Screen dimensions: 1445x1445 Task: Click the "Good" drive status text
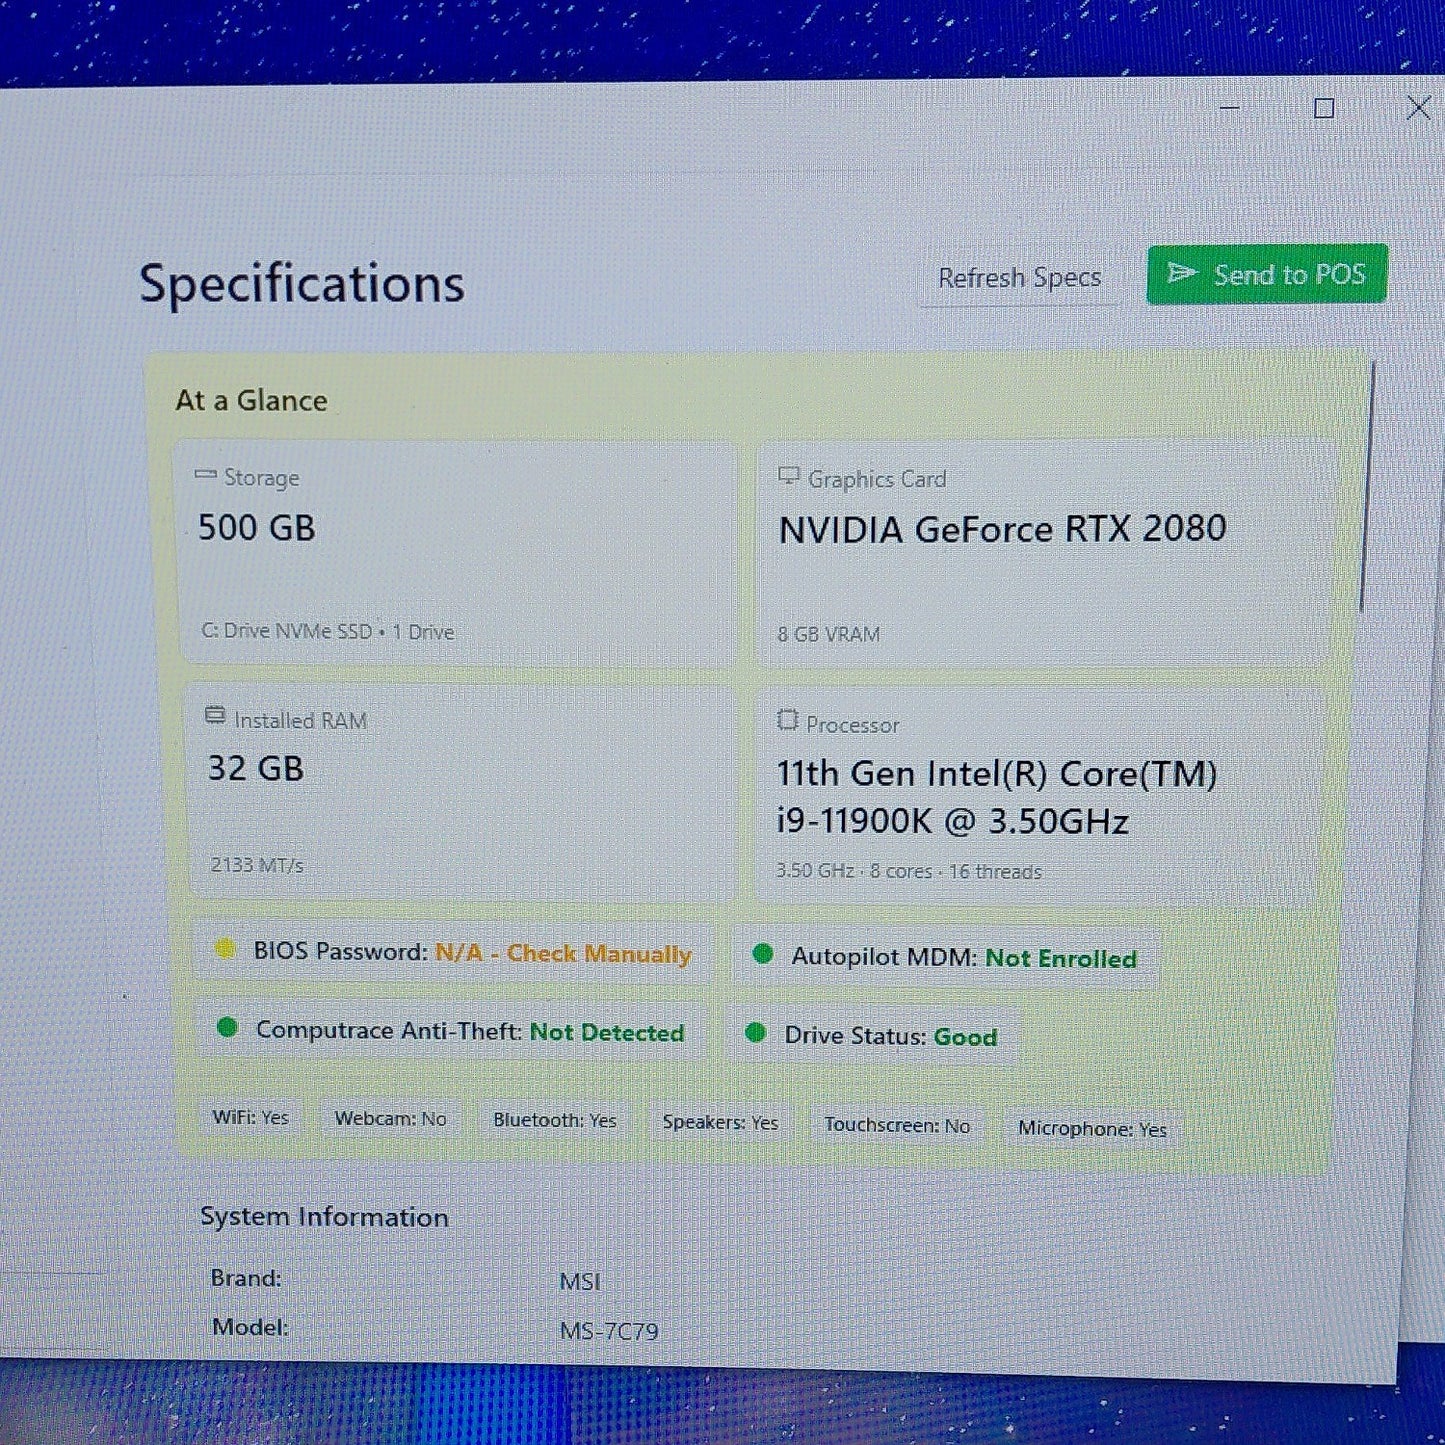[965, 1037]
